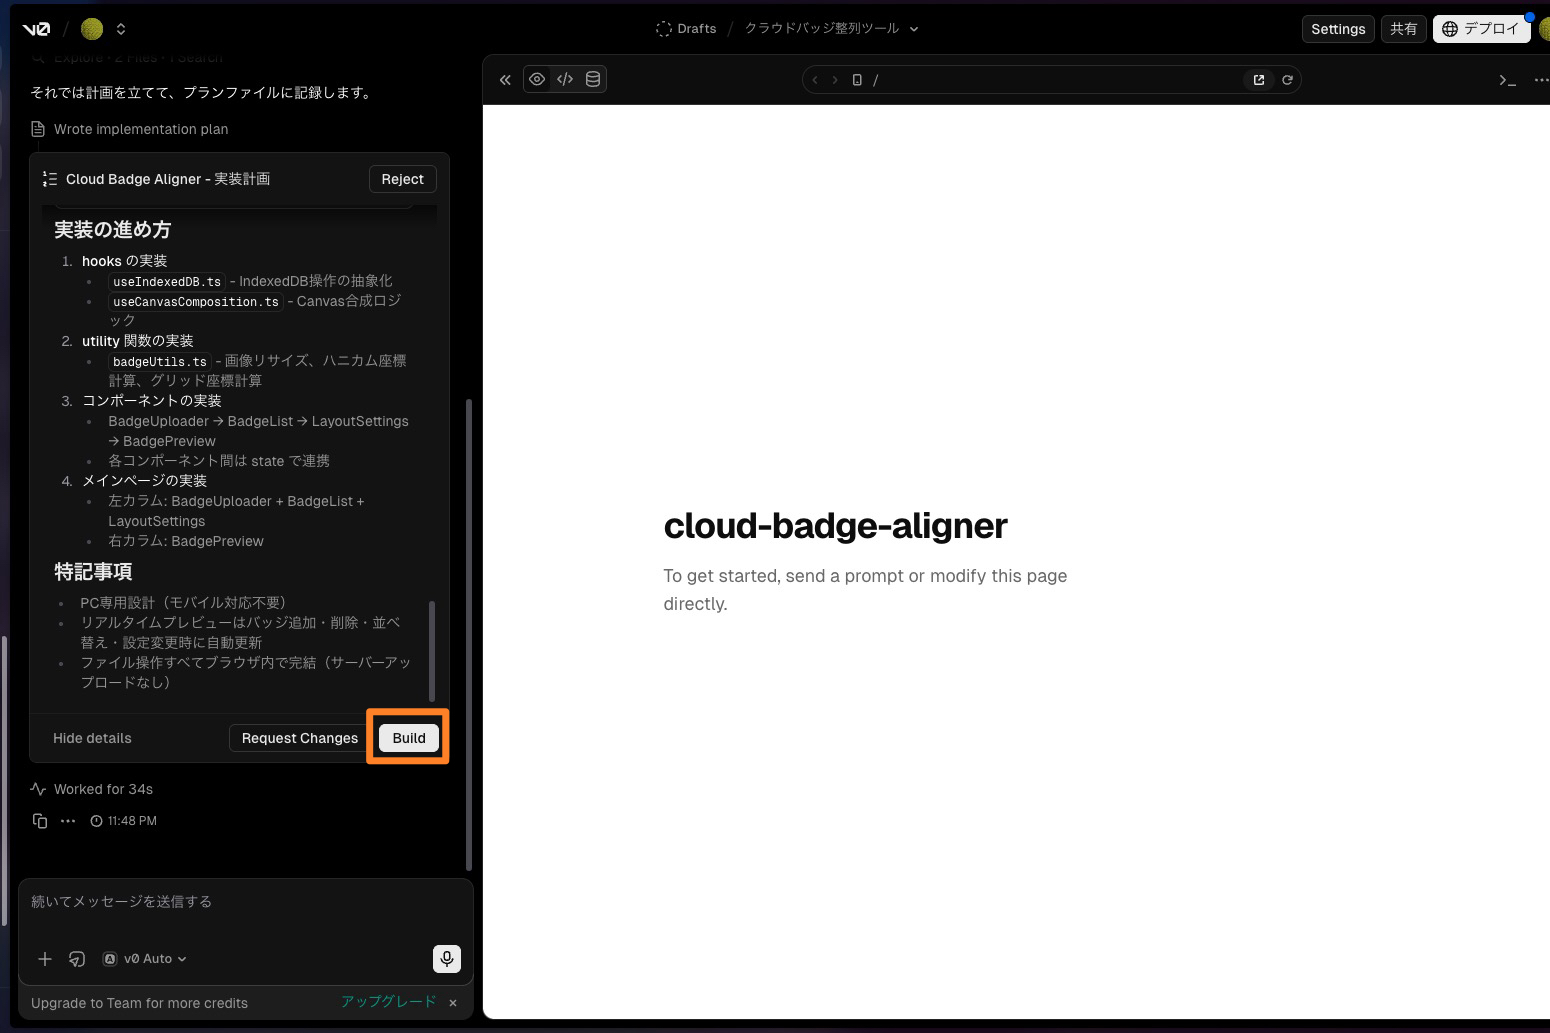Screen dimensions: 1550x1033
Task: Click the utility 関数の実装 list item
Action: (137, 341)
